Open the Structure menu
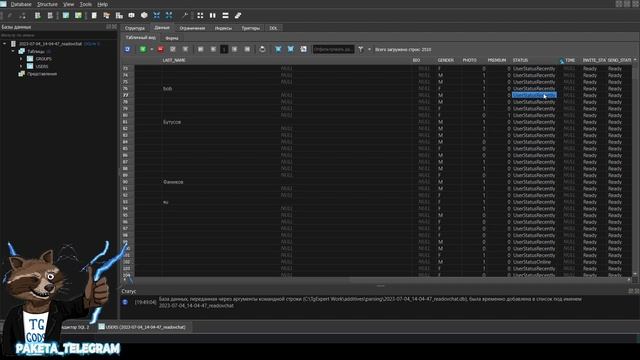This screenshot has height=360, width=640. pyautogui.click(x=47, y=4)
